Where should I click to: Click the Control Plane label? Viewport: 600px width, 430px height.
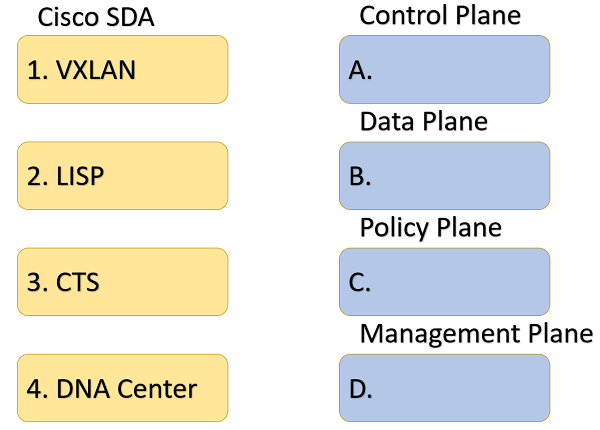tap(440, 16)
